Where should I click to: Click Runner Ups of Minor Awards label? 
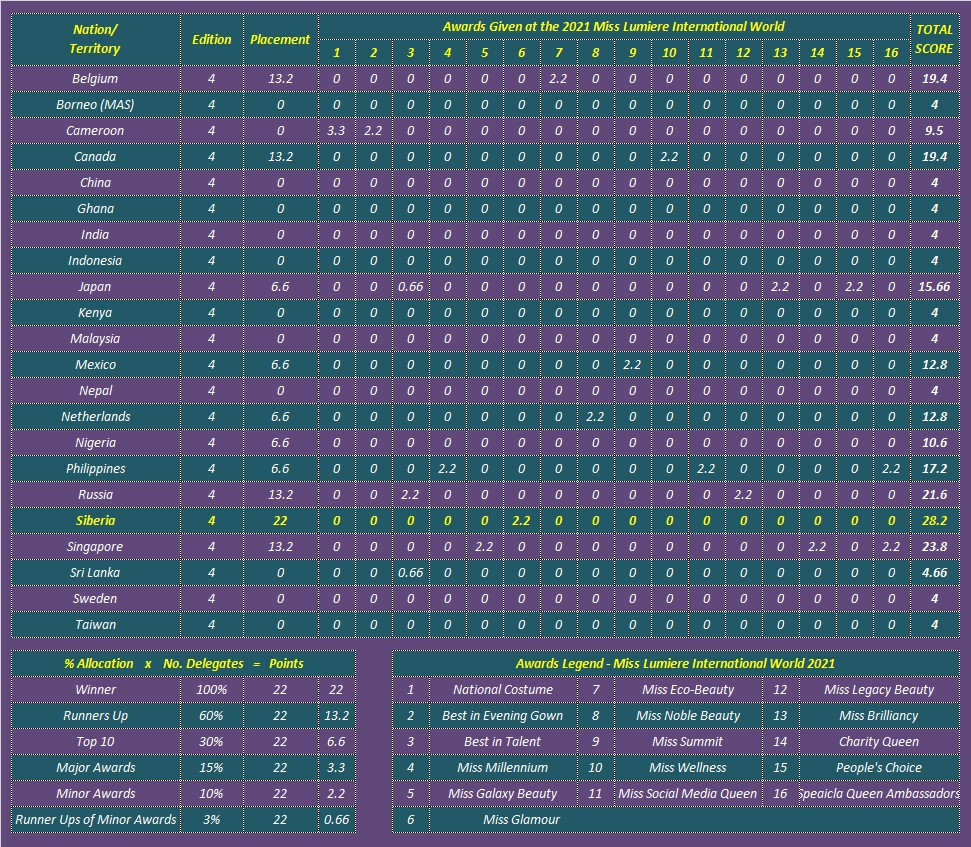[x=95, y=820]
